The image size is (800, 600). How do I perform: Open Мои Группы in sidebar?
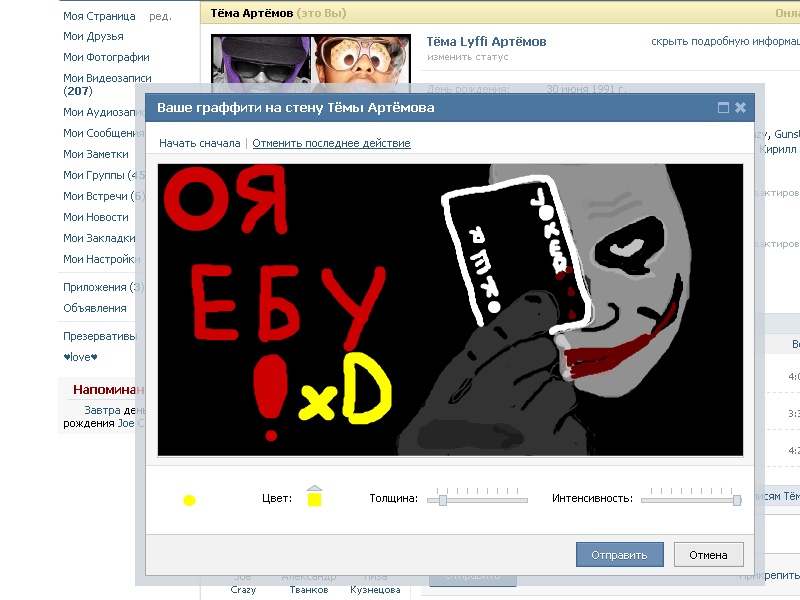pos(104,175)
